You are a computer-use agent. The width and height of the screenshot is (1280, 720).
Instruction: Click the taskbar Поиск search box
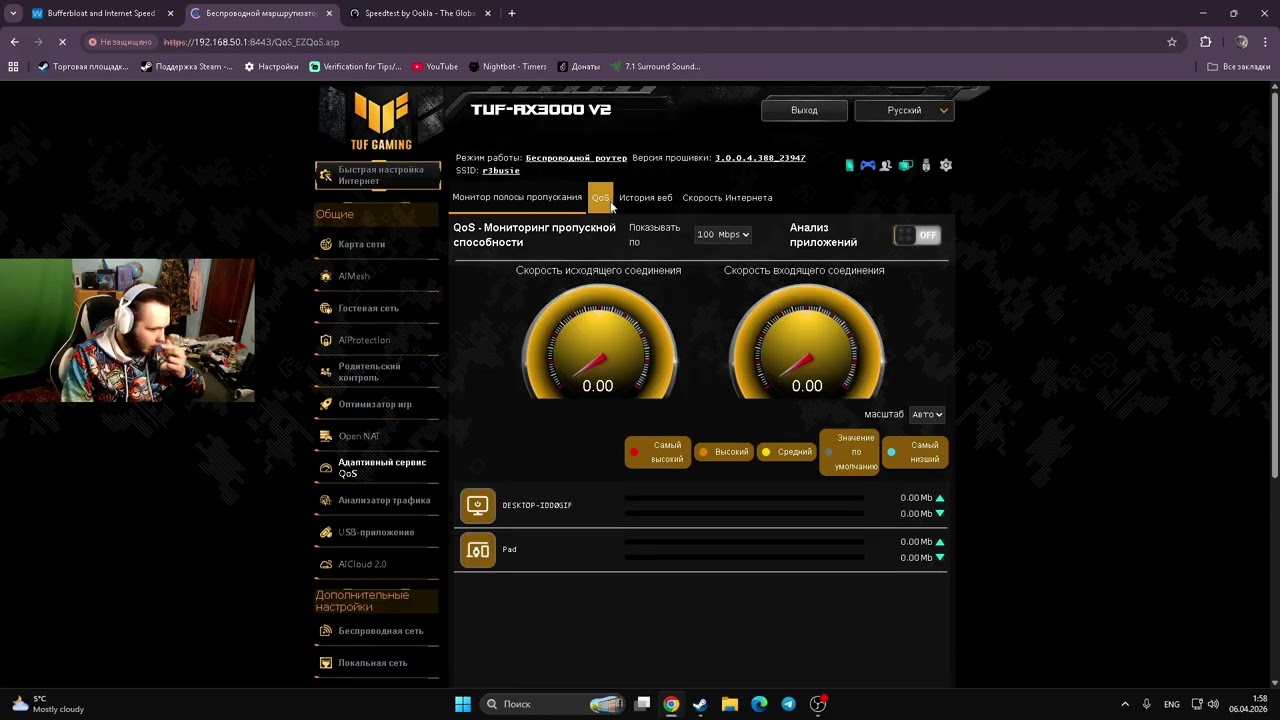click(552, 704)
